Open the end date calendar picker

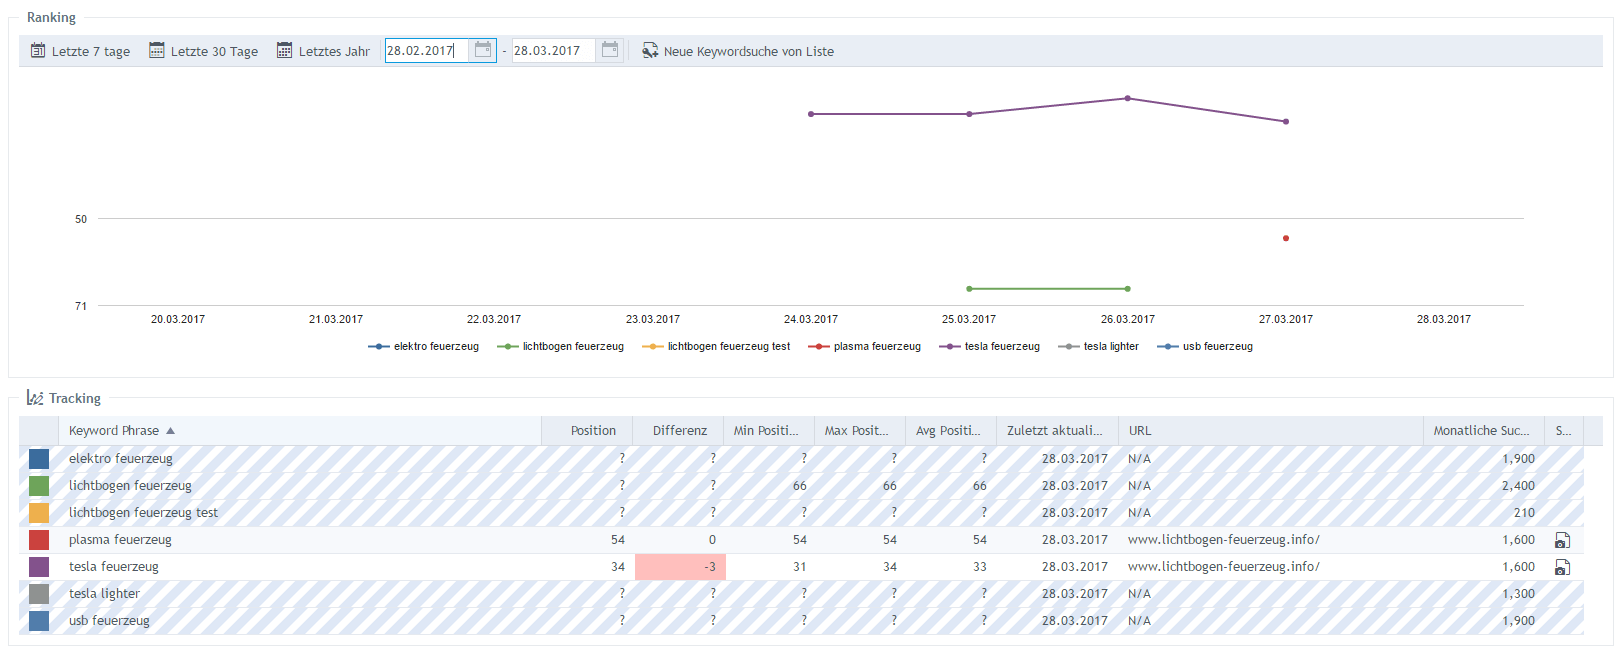tap(610, 50)
